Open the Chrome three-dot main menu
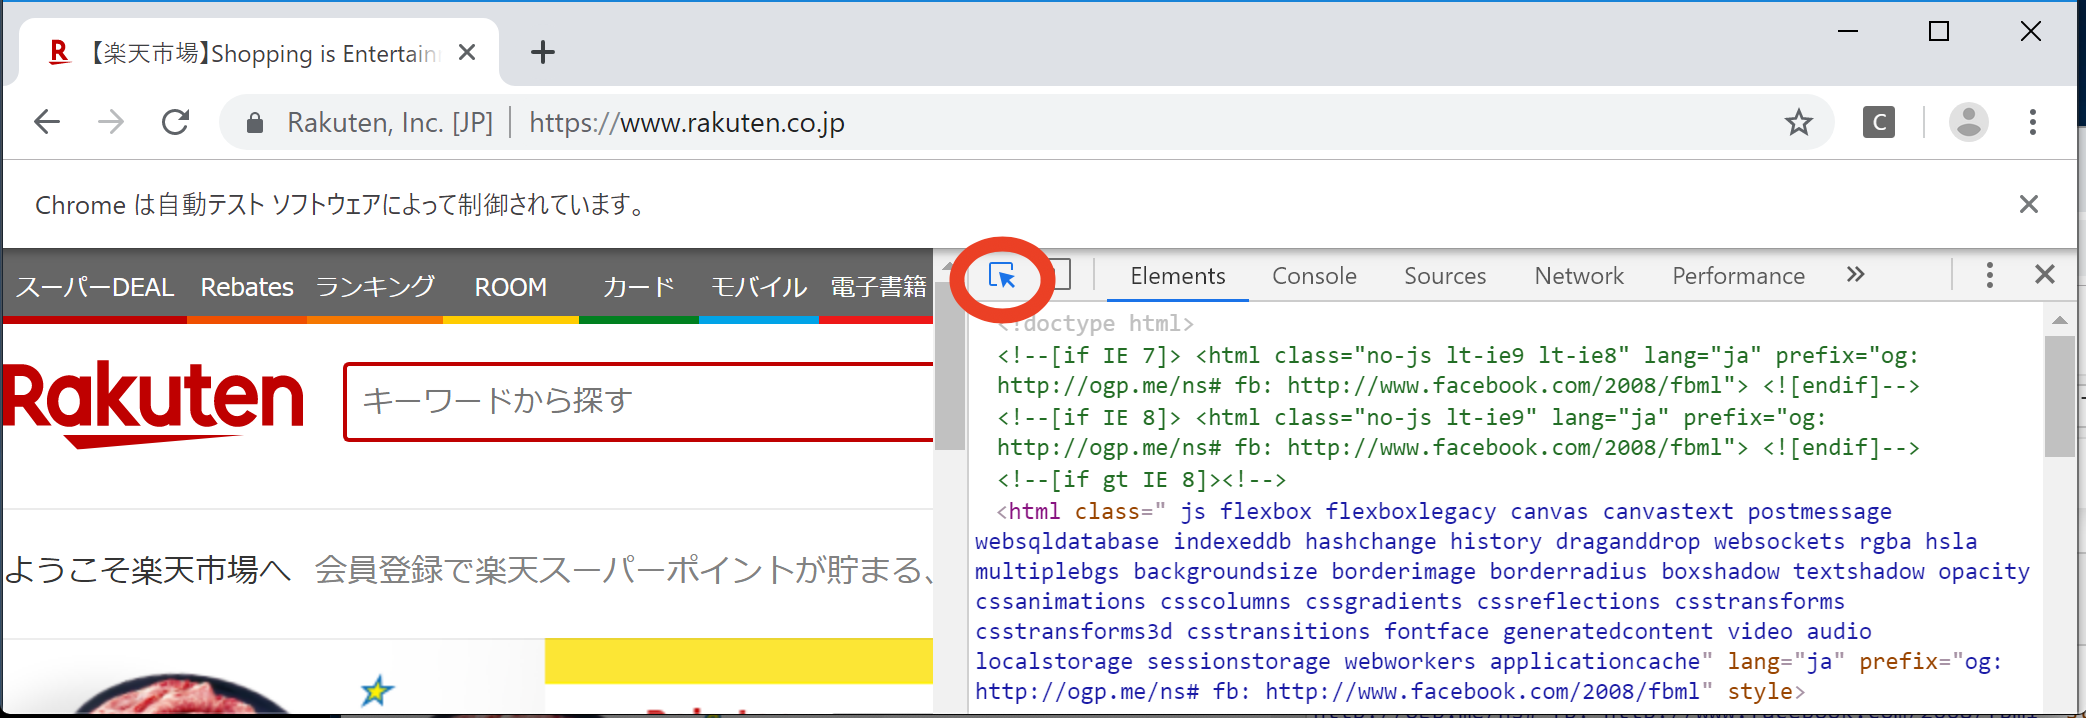 tap(2033, 122)
